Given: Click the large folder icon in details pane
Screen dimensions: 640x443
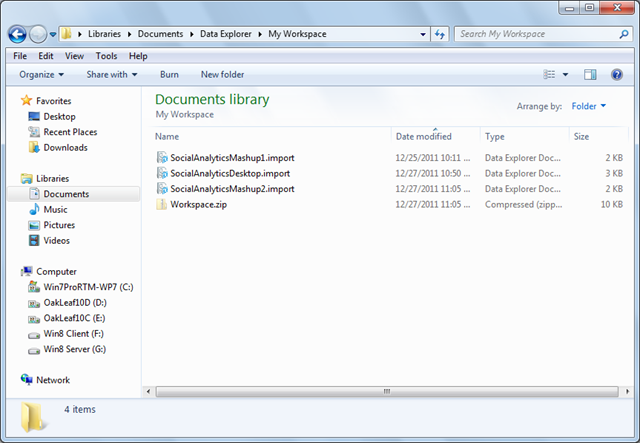Looking at the screenshot, I should pyautogui.click(x=32, y=417).
